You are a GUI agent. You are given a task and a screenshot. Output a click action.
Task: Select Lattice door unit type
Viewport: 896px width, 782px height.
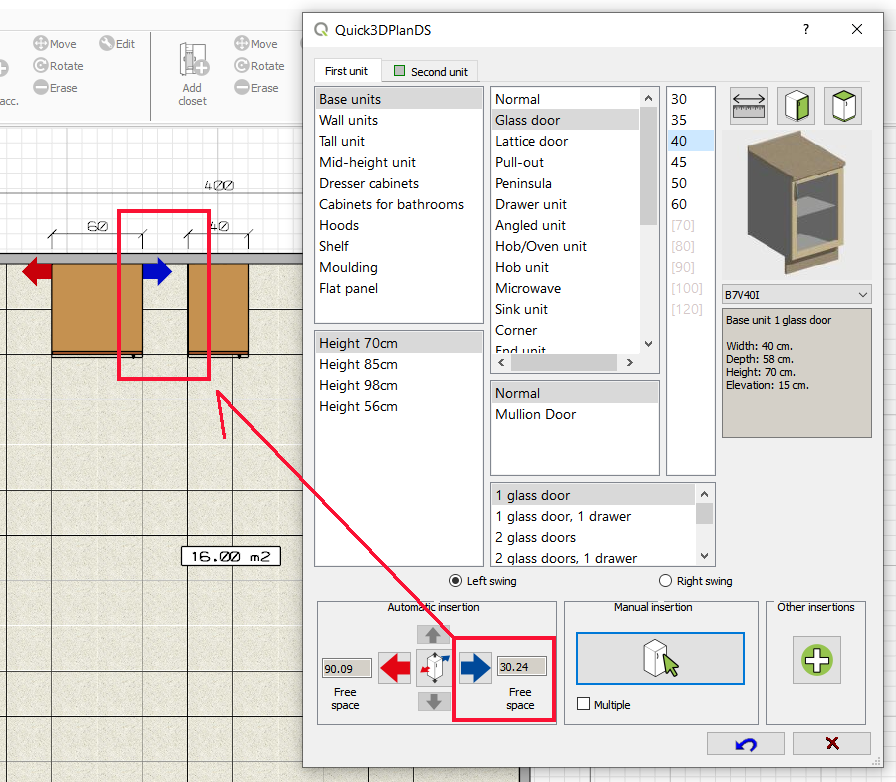tap(566, 141)
